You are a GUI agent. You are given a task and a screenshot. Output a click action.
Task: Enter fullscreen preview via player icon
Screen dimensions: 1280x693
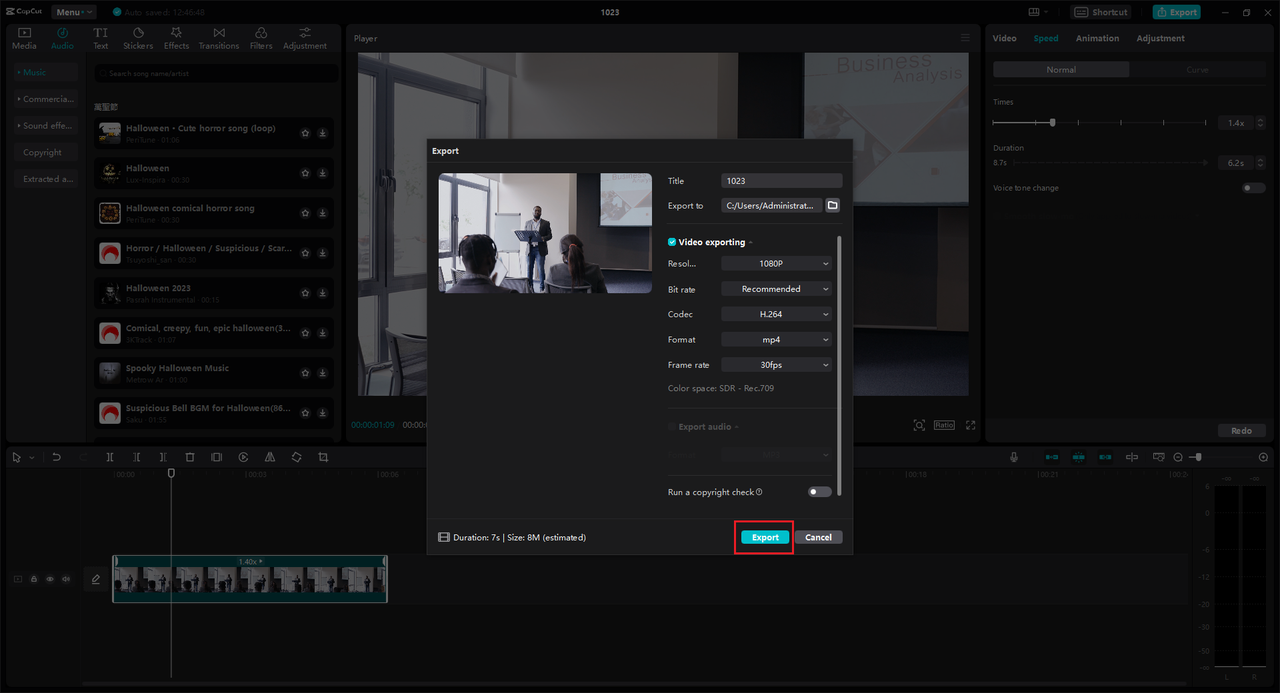[970, 425]
